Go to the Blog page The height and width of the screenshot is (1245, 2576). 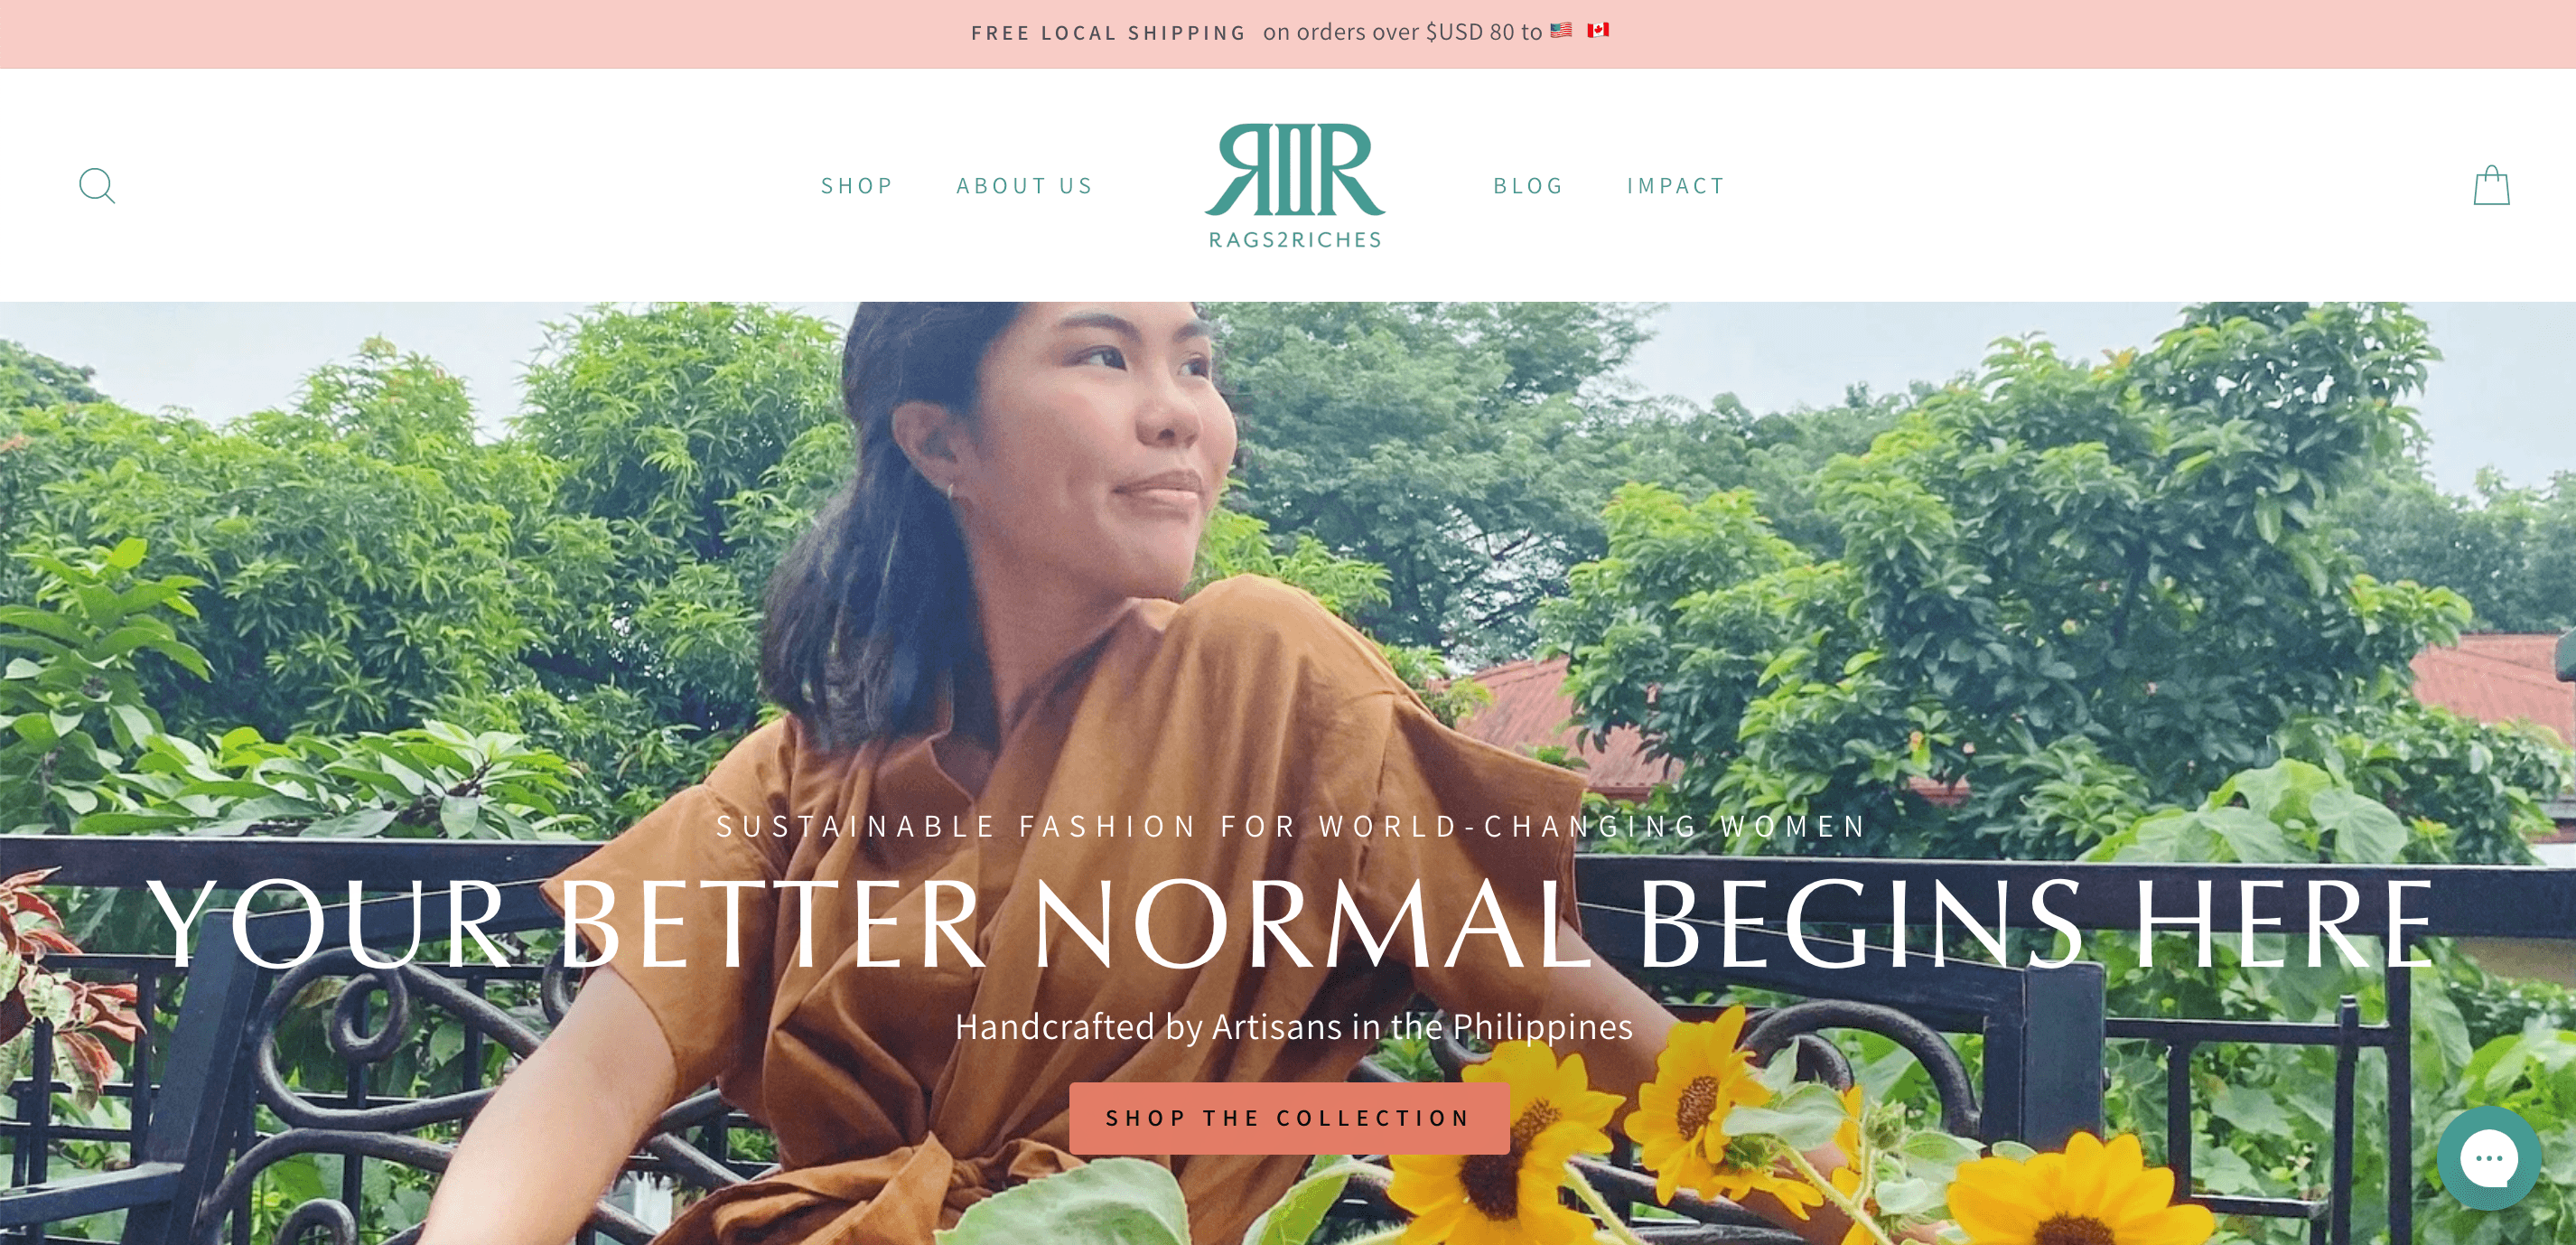1528,186
